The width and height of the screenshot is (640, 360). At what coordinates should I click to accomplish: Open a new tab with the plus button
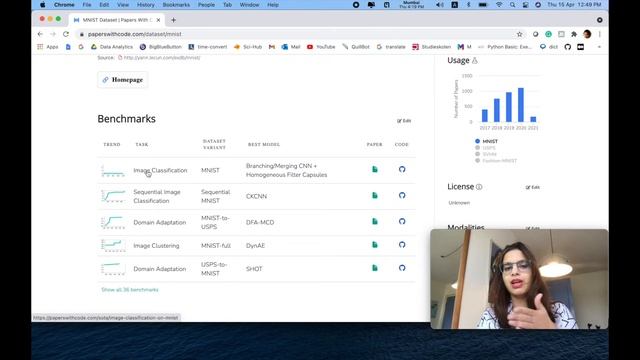173,20
